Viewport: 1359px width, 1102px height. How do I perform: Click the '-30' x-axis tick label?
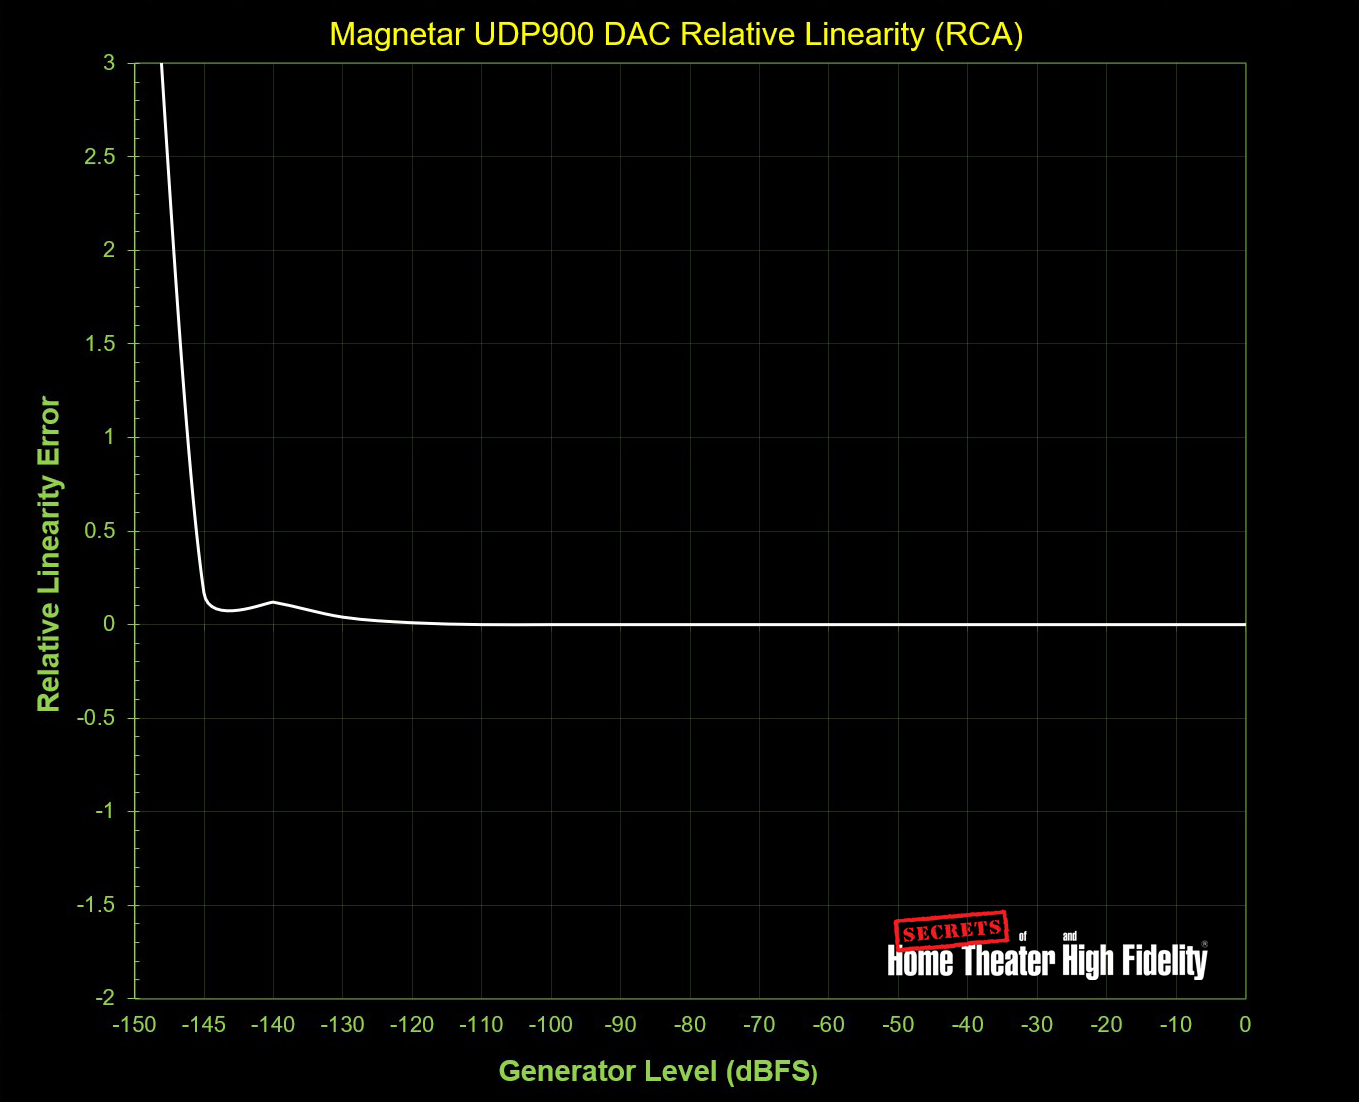pos(1037,1024)
